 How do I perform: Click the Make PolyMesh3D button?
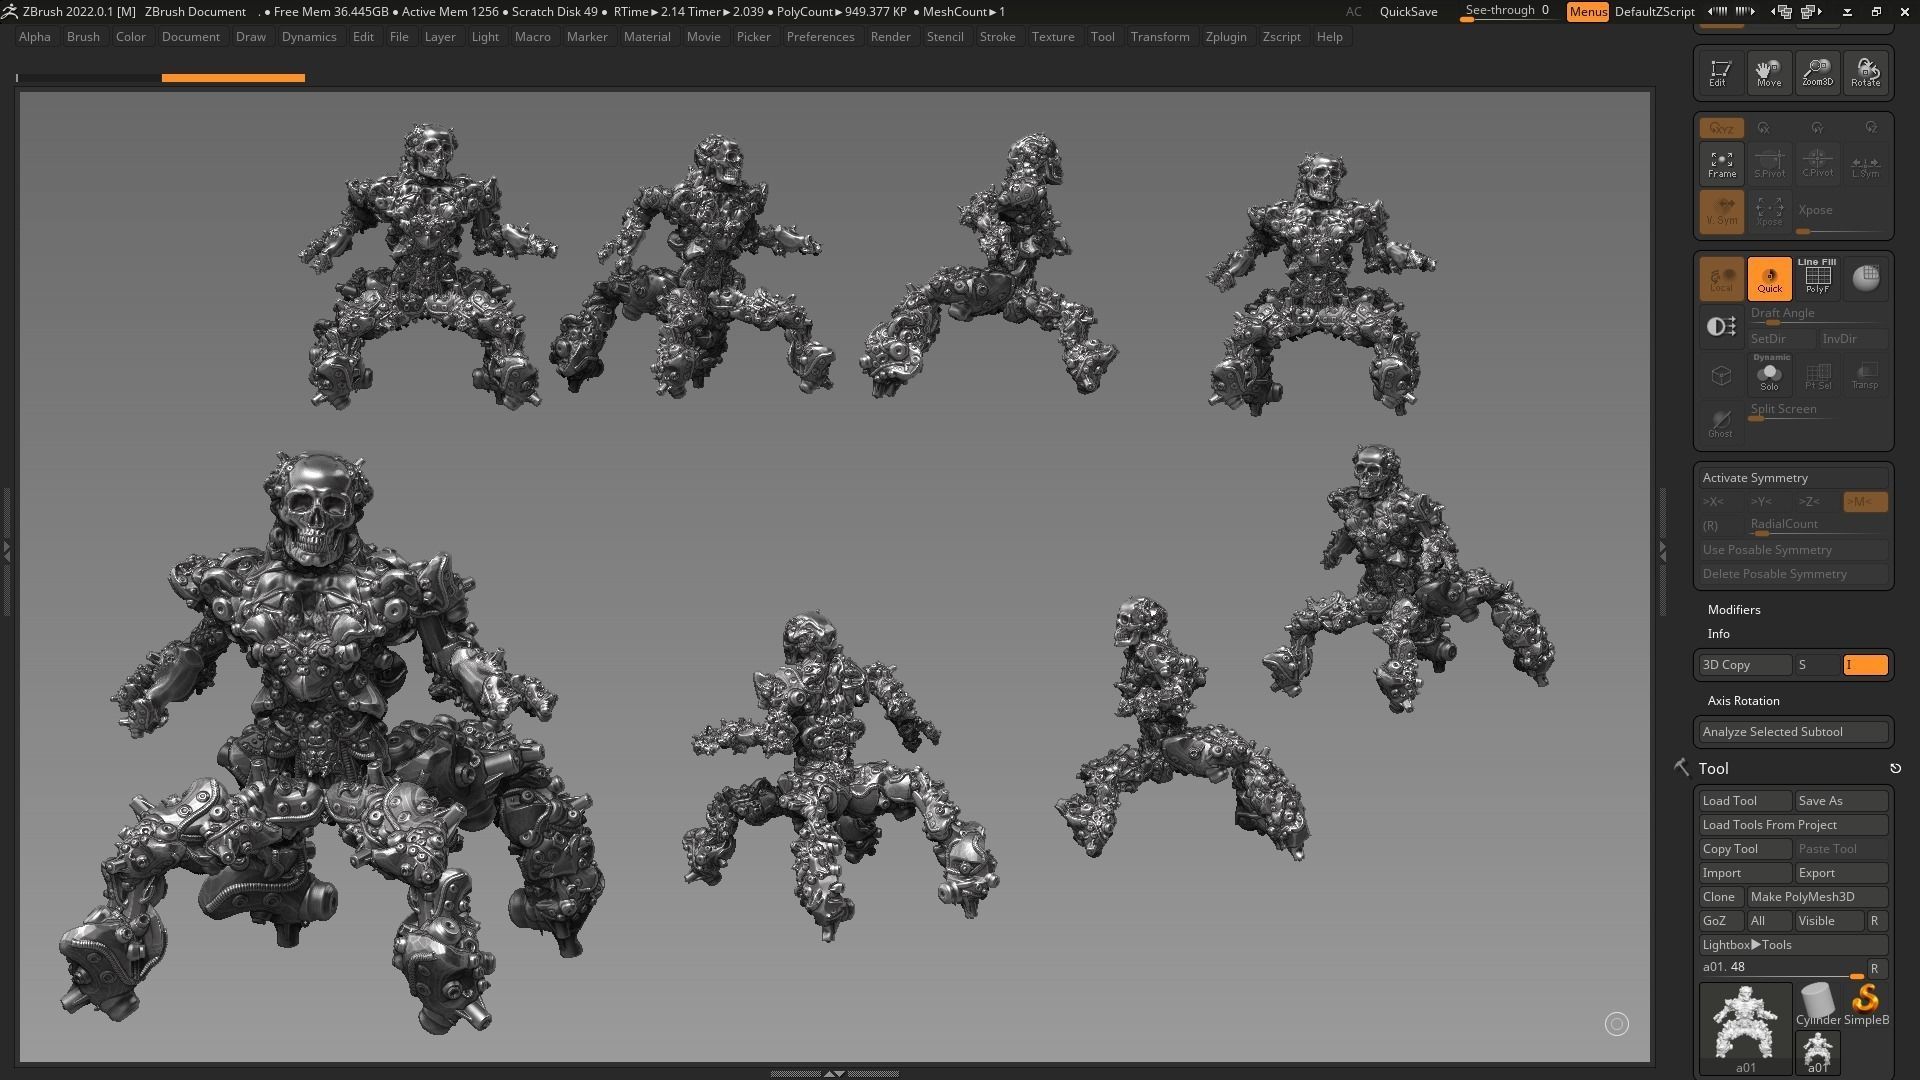click(1816, 897)
